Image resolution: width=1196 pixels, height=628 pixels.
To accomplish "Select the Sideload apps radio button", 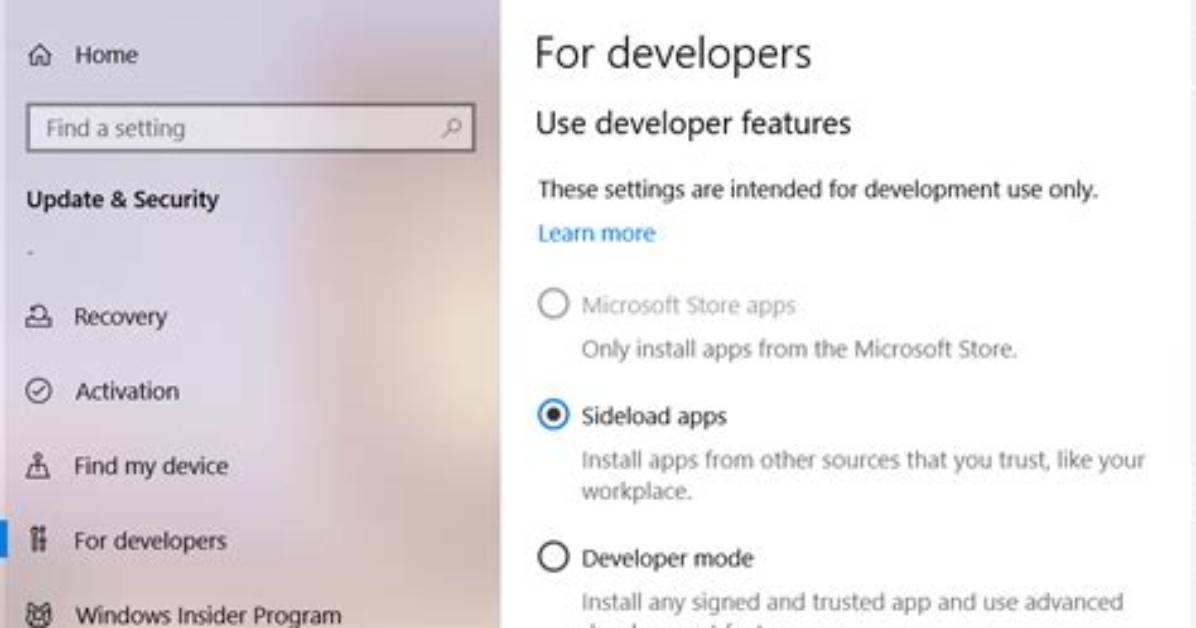I will click(553, 415).
